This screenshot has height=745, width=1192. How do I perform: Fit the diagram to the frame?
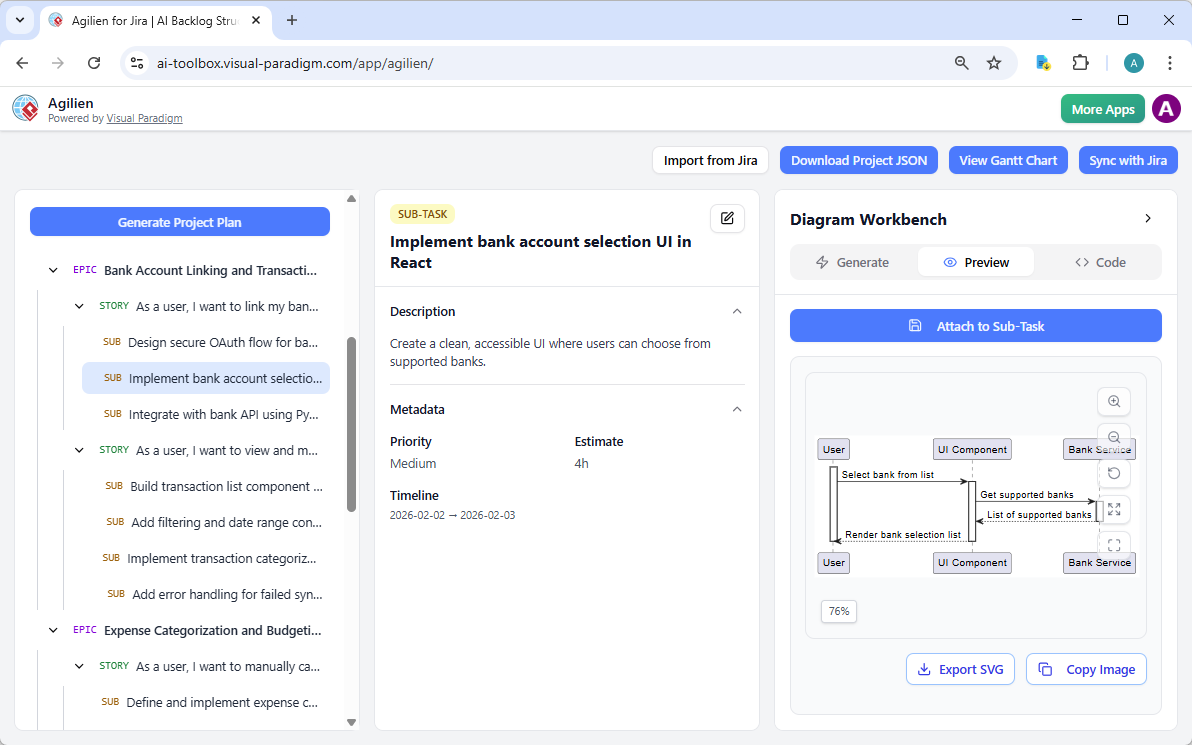(1114, 544)
